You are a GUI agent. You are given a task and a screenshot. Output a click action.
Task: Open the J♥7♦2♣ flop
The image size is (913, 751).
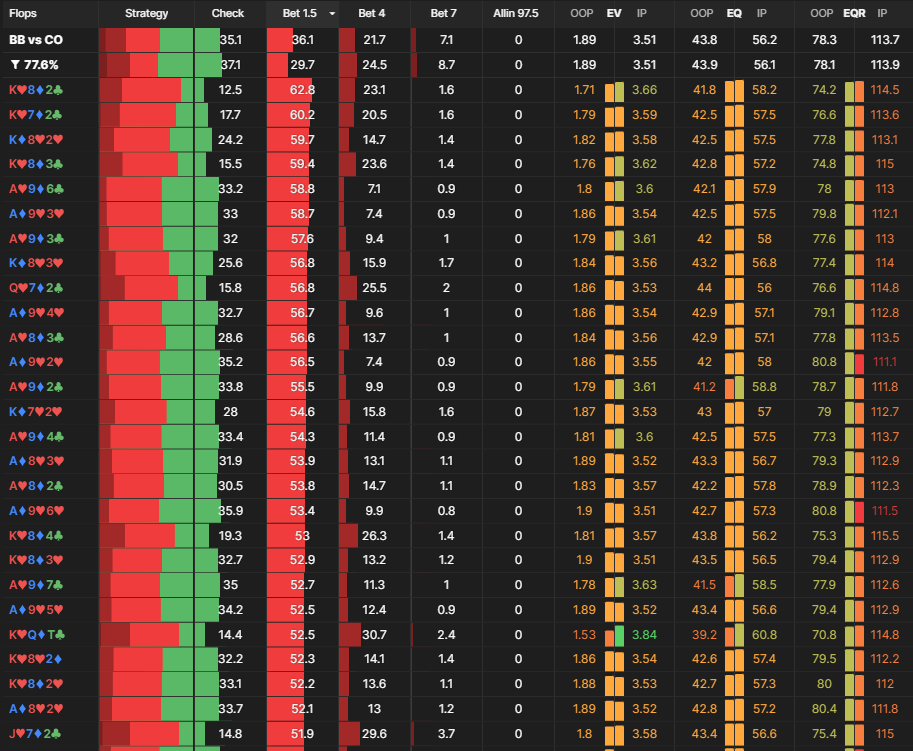(x=36, y=733)
